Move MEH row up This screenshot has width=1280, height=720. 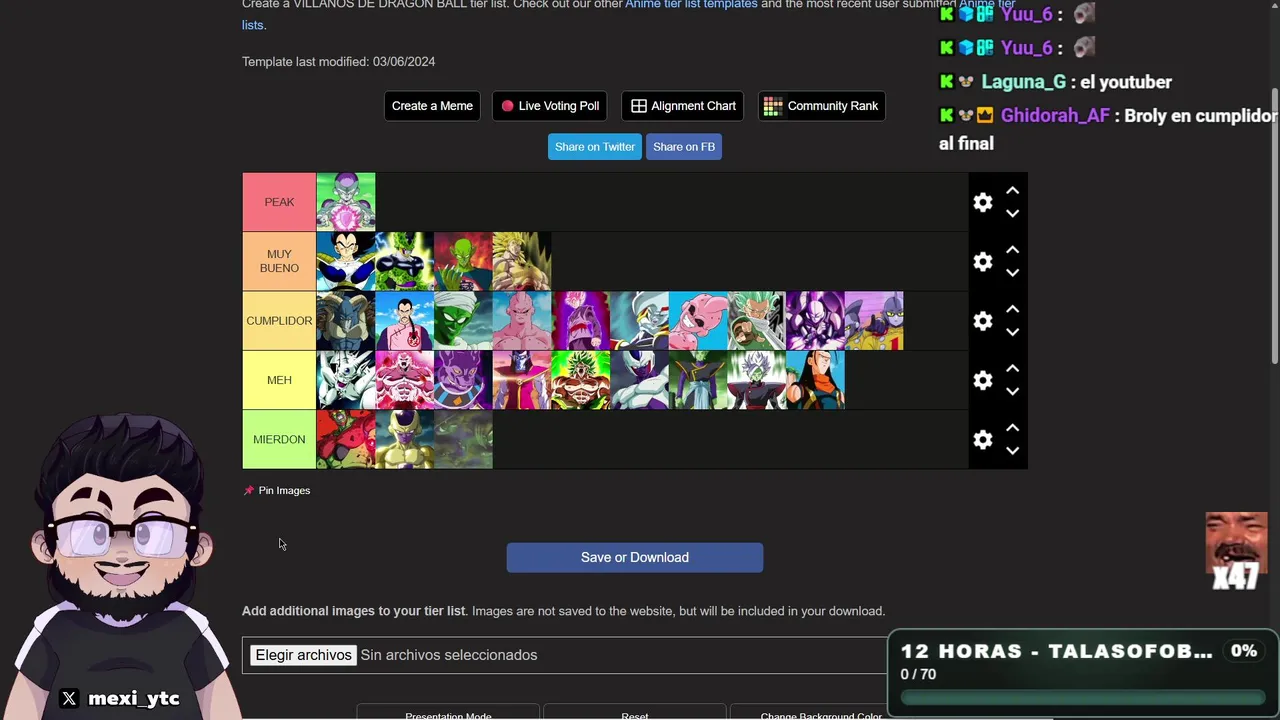(1012, 368)
